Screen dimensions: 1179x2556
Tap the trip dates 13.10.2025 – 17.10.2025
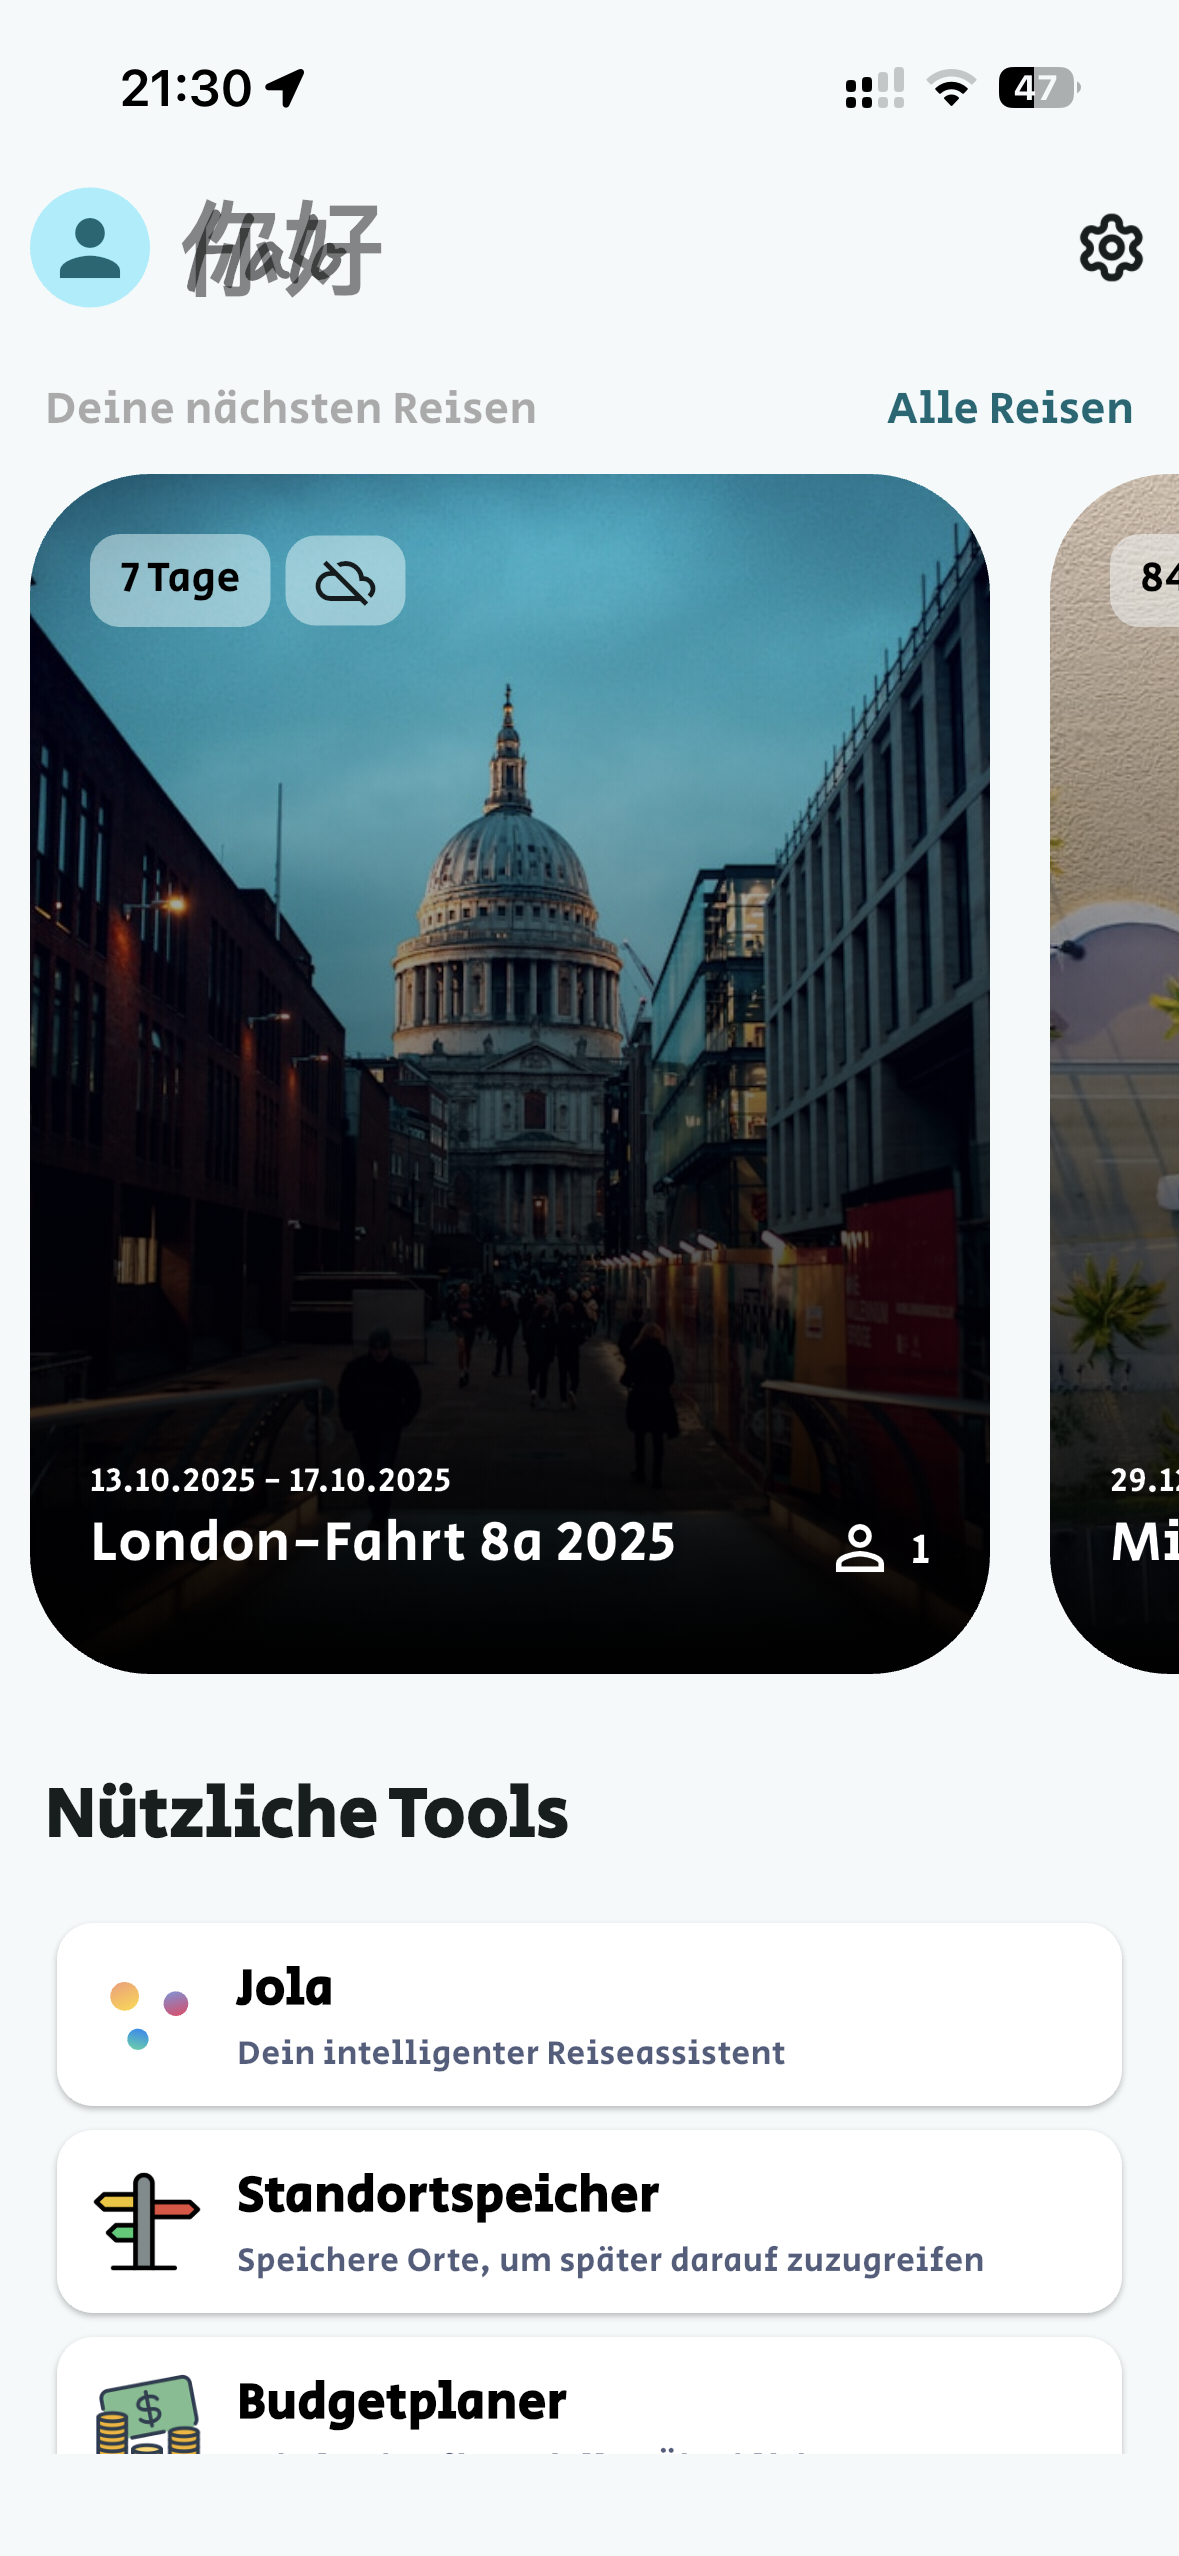pyautogui.click(x=270, y=1480)
